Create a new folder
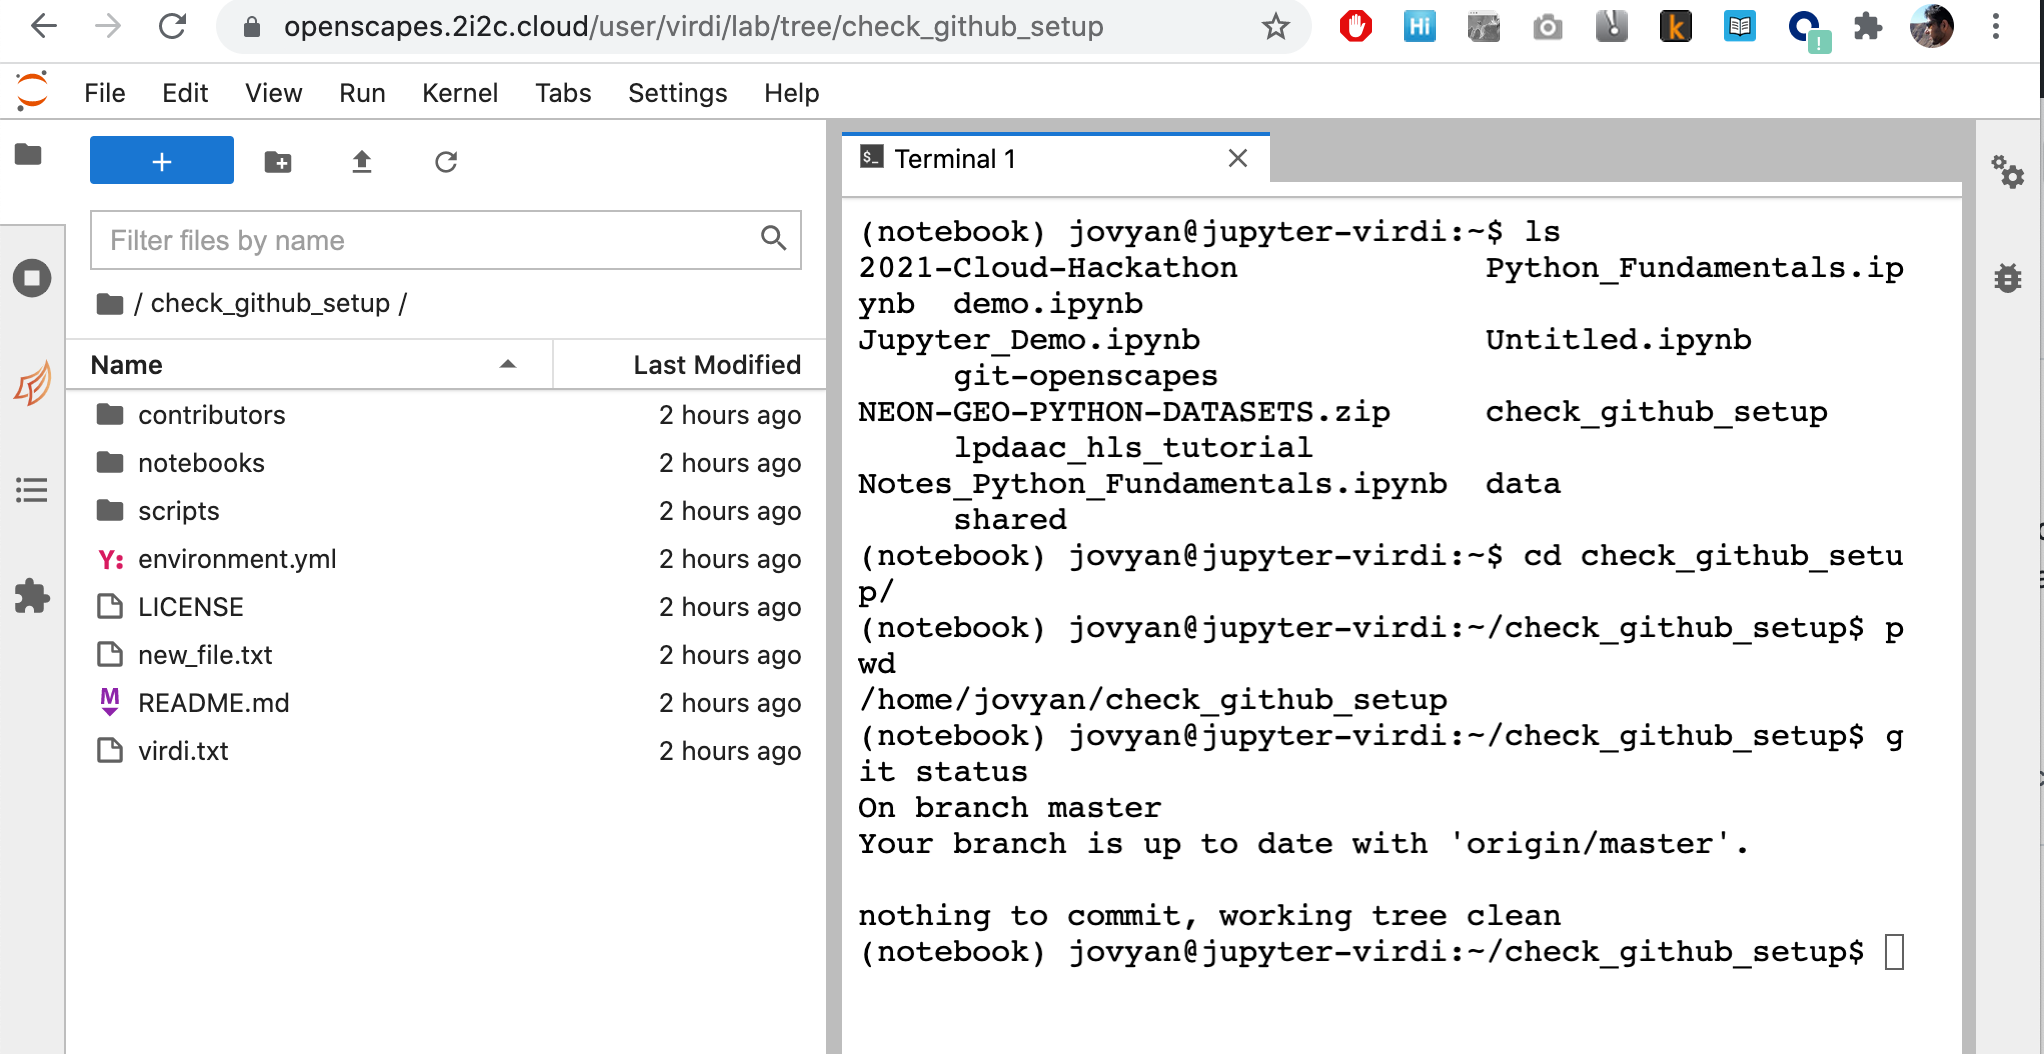 pyautogui.click(x=277, y=160)
